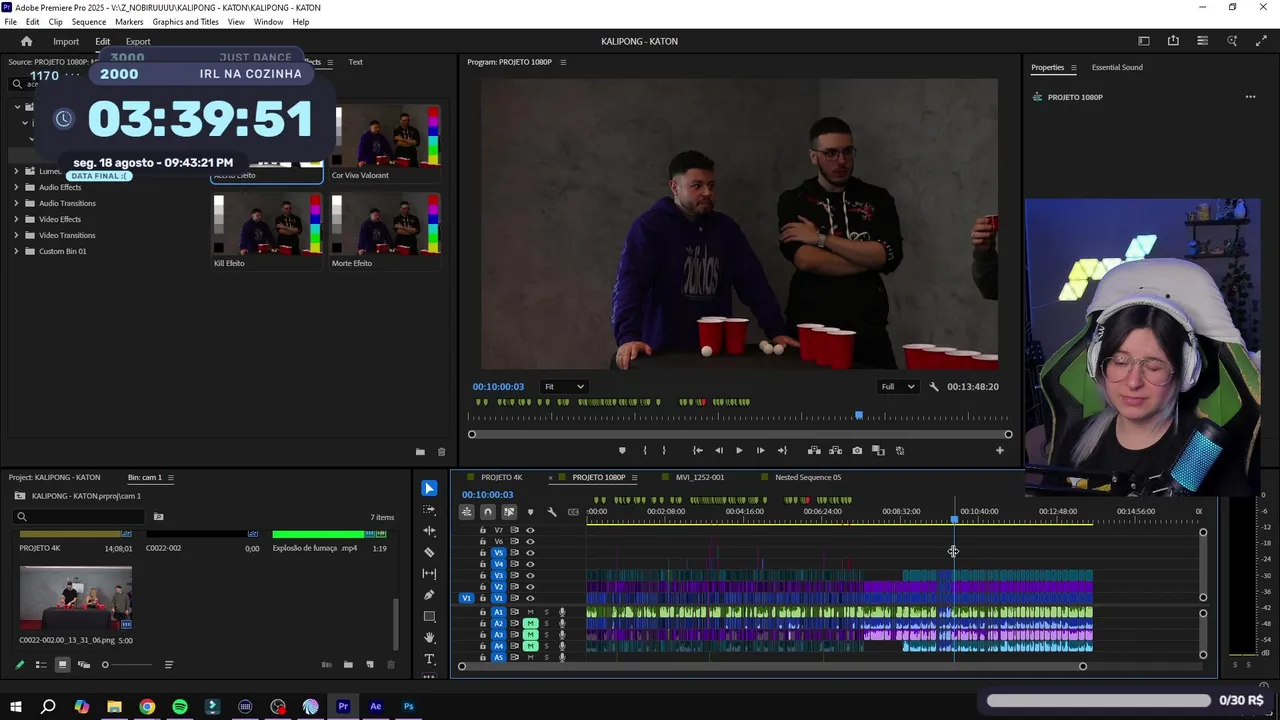
Task: Click New Bin folder icon in project panel
Action: pos(348,665)
